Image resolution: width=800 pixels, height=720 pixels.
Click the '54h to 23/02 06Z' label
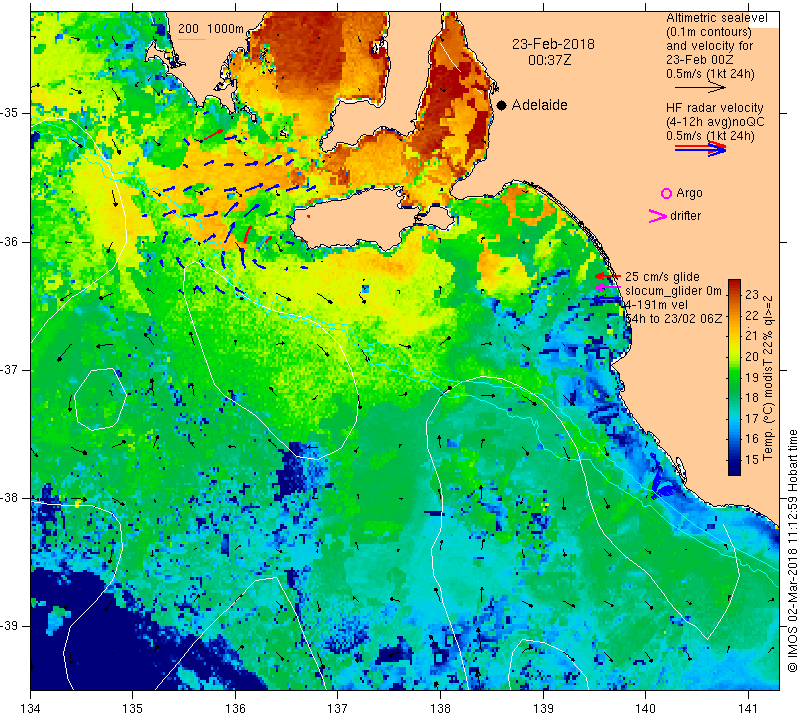click(674, 318)
